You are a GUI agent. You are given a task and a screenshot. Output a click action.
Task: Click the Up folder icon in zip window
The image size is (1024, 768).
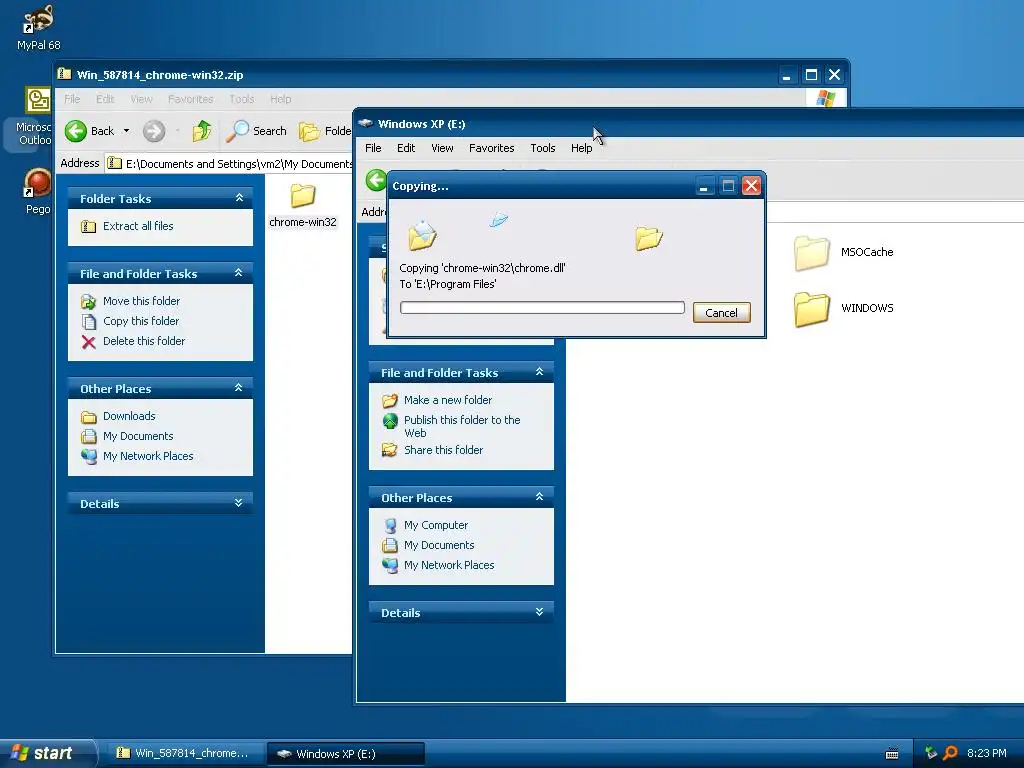point(202,131)
